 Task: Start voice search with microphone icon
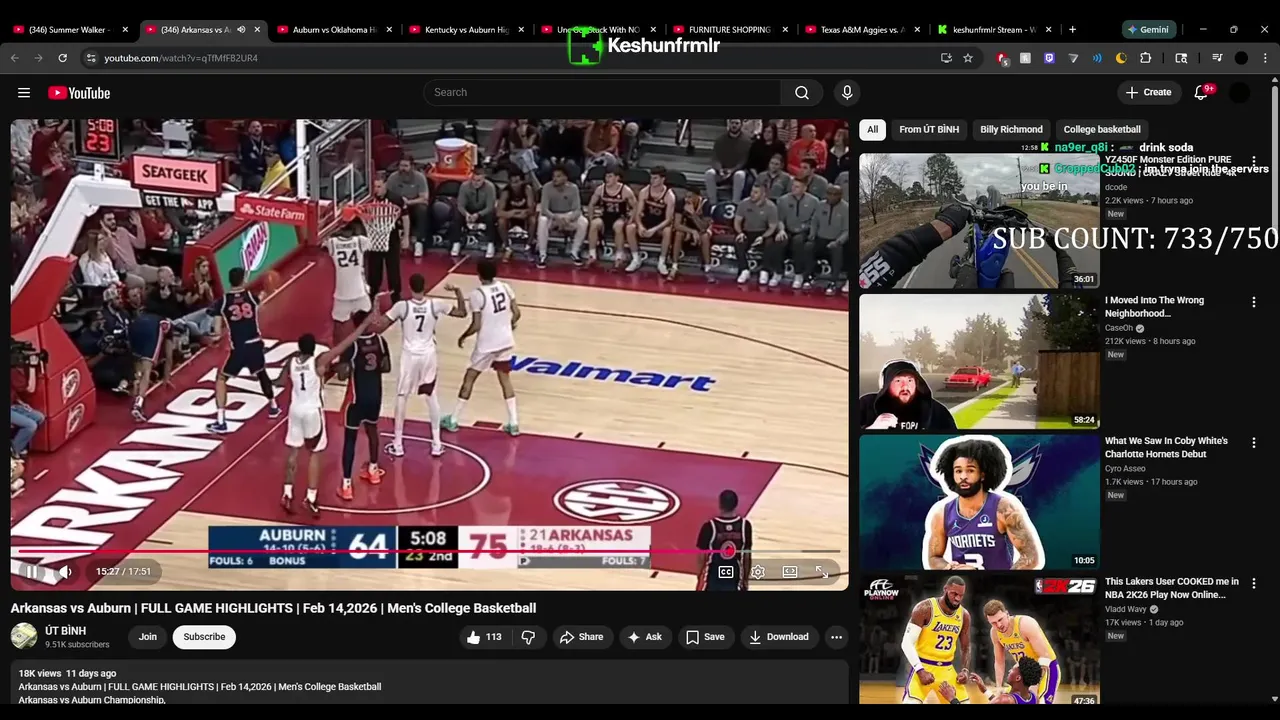tap(847, 92)
